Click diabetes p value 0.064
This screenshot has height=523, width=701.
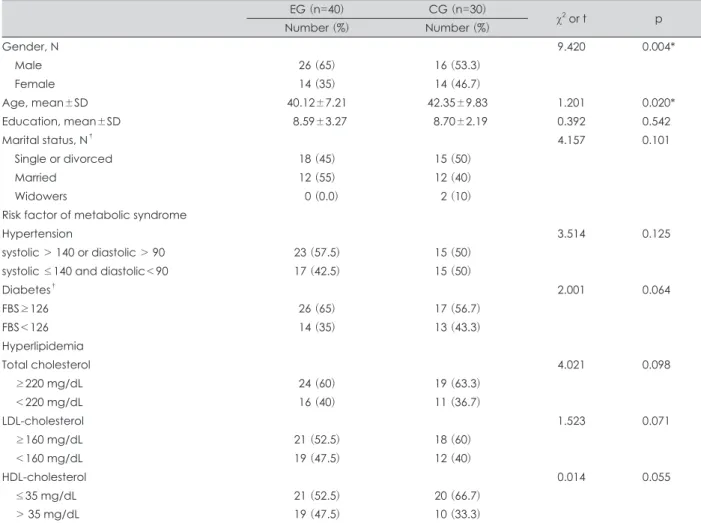click(656, 290)
